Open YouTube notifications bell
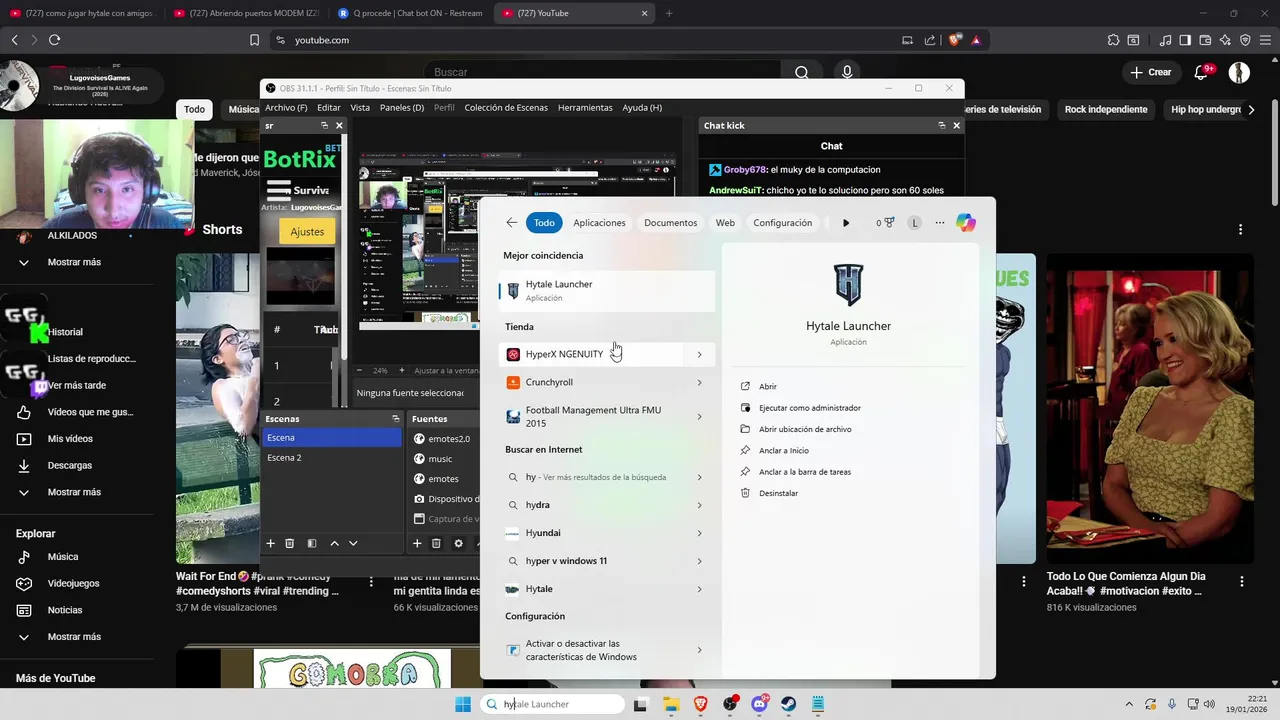Viewport: 1280px width, 720px height. [x=1203, y=72]
